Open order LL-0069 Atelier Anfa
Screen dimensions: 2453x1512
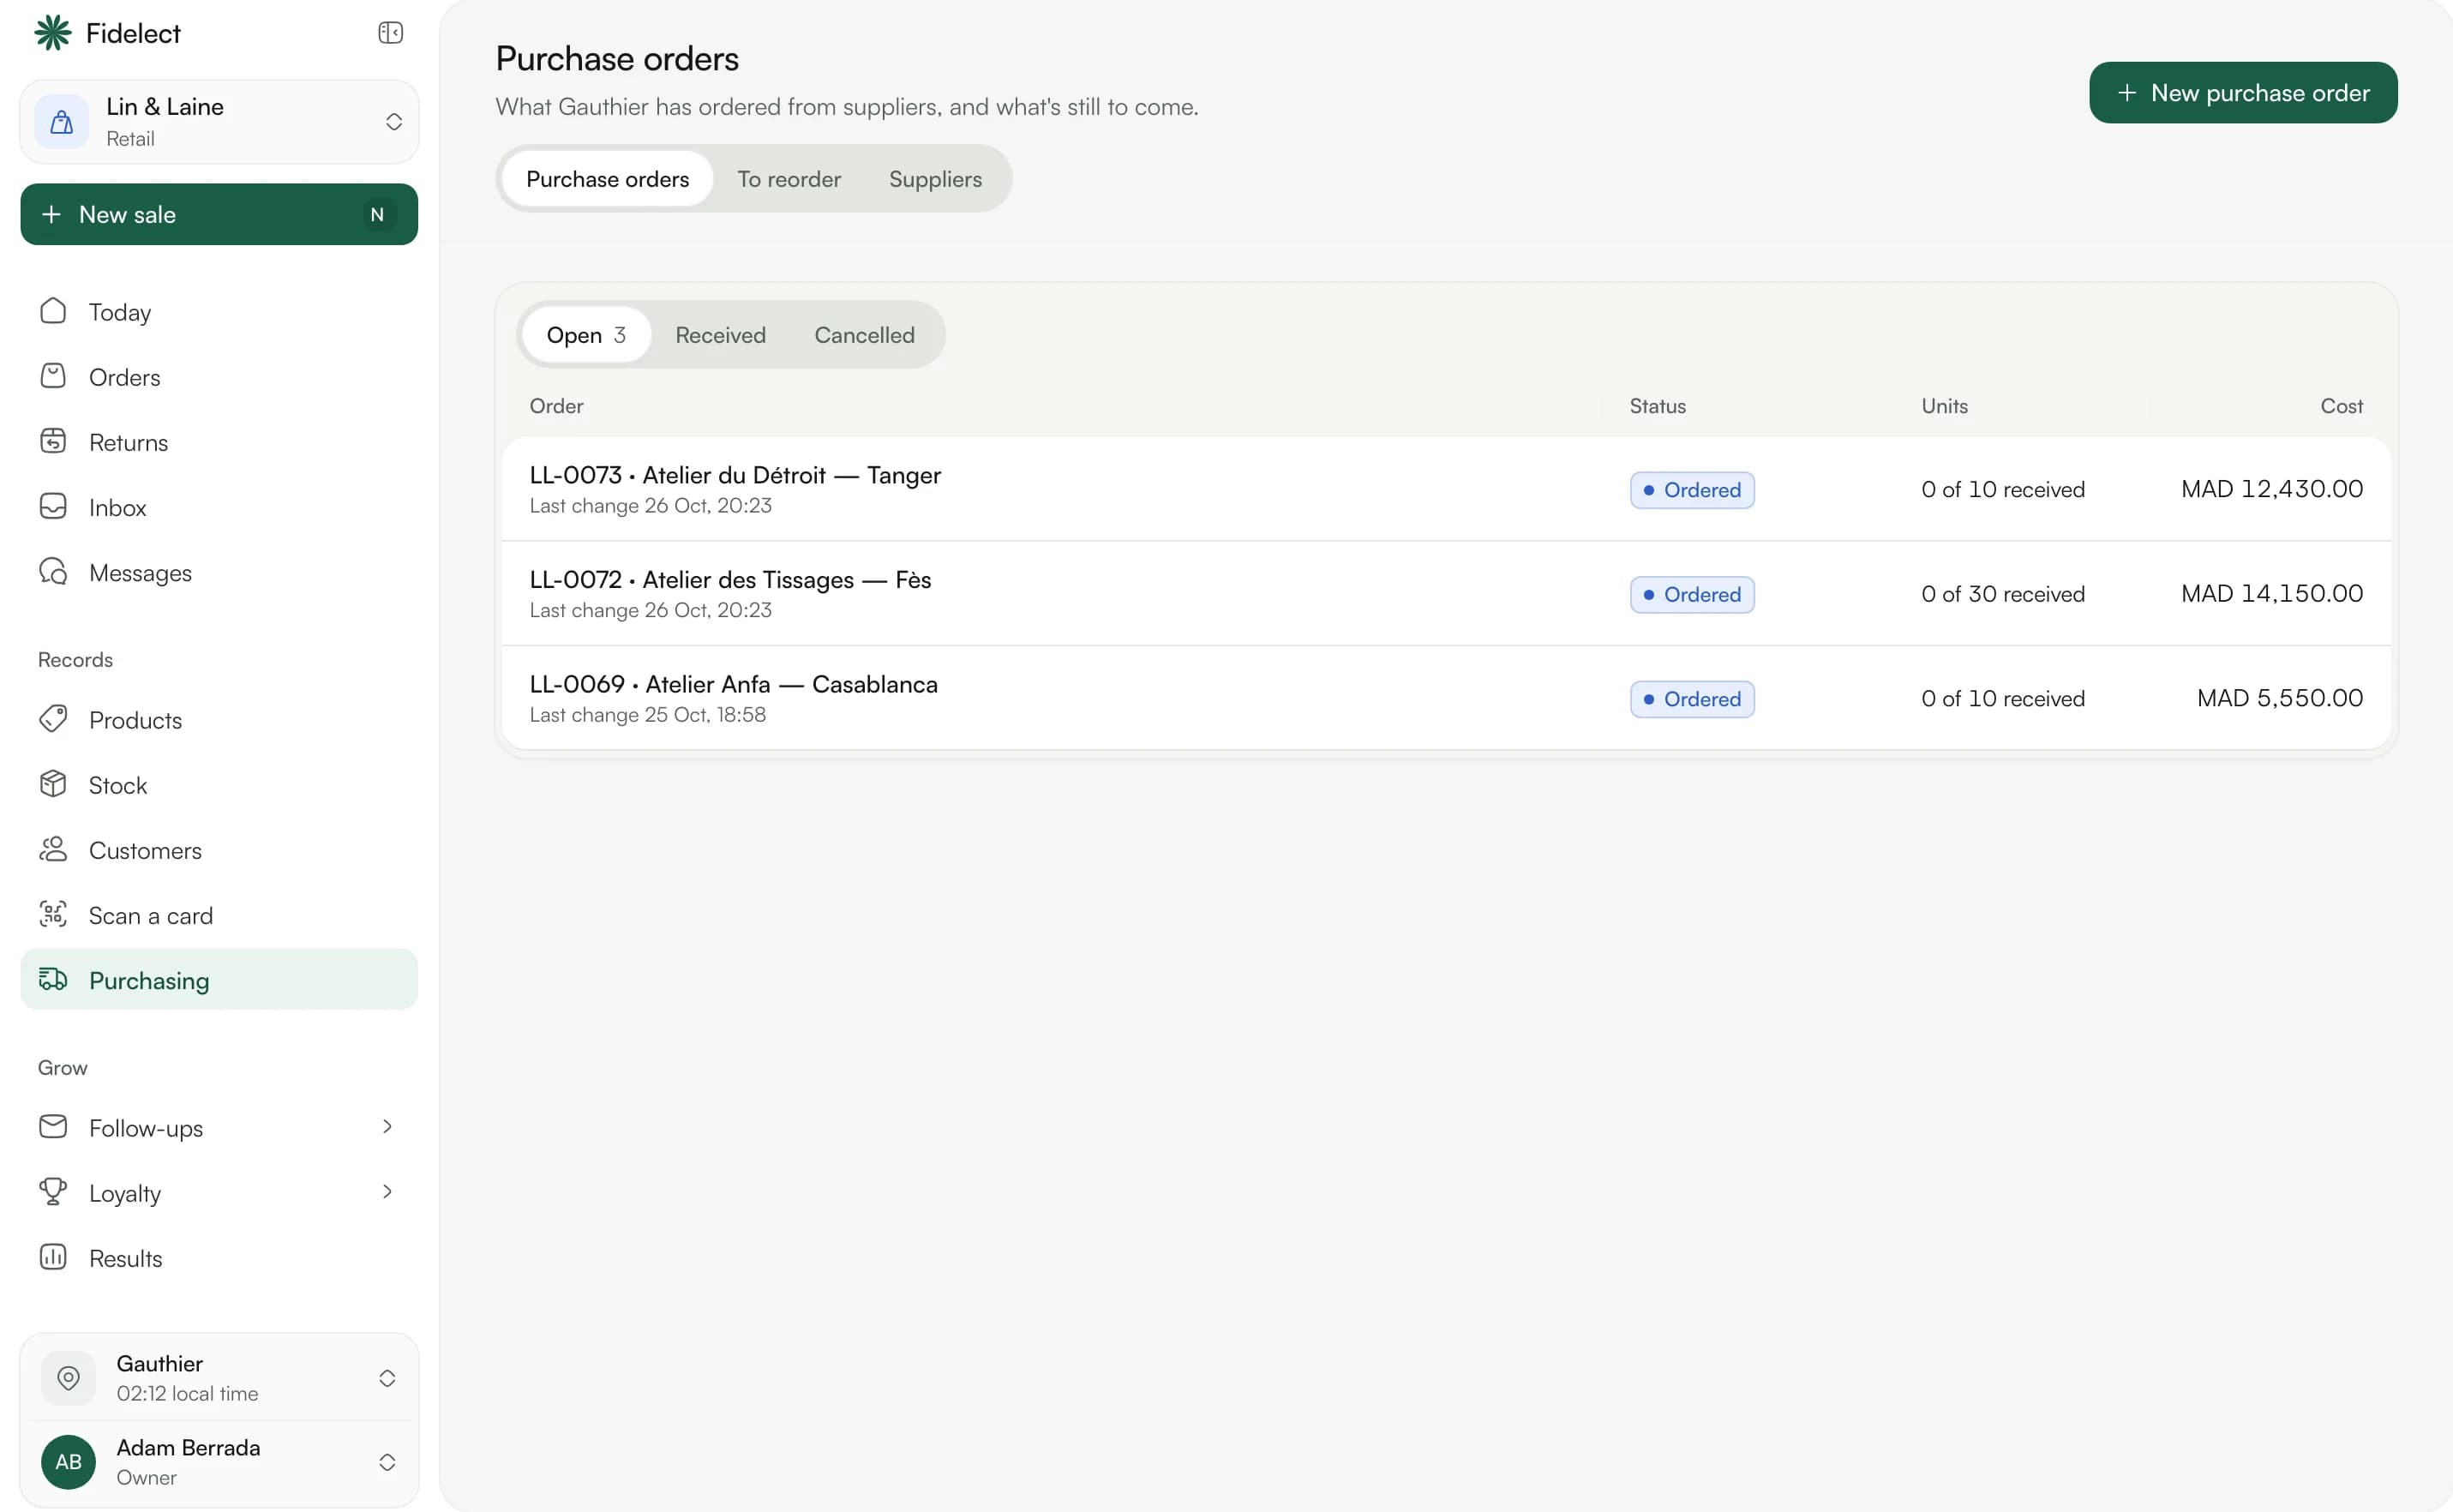point(1446,698)
